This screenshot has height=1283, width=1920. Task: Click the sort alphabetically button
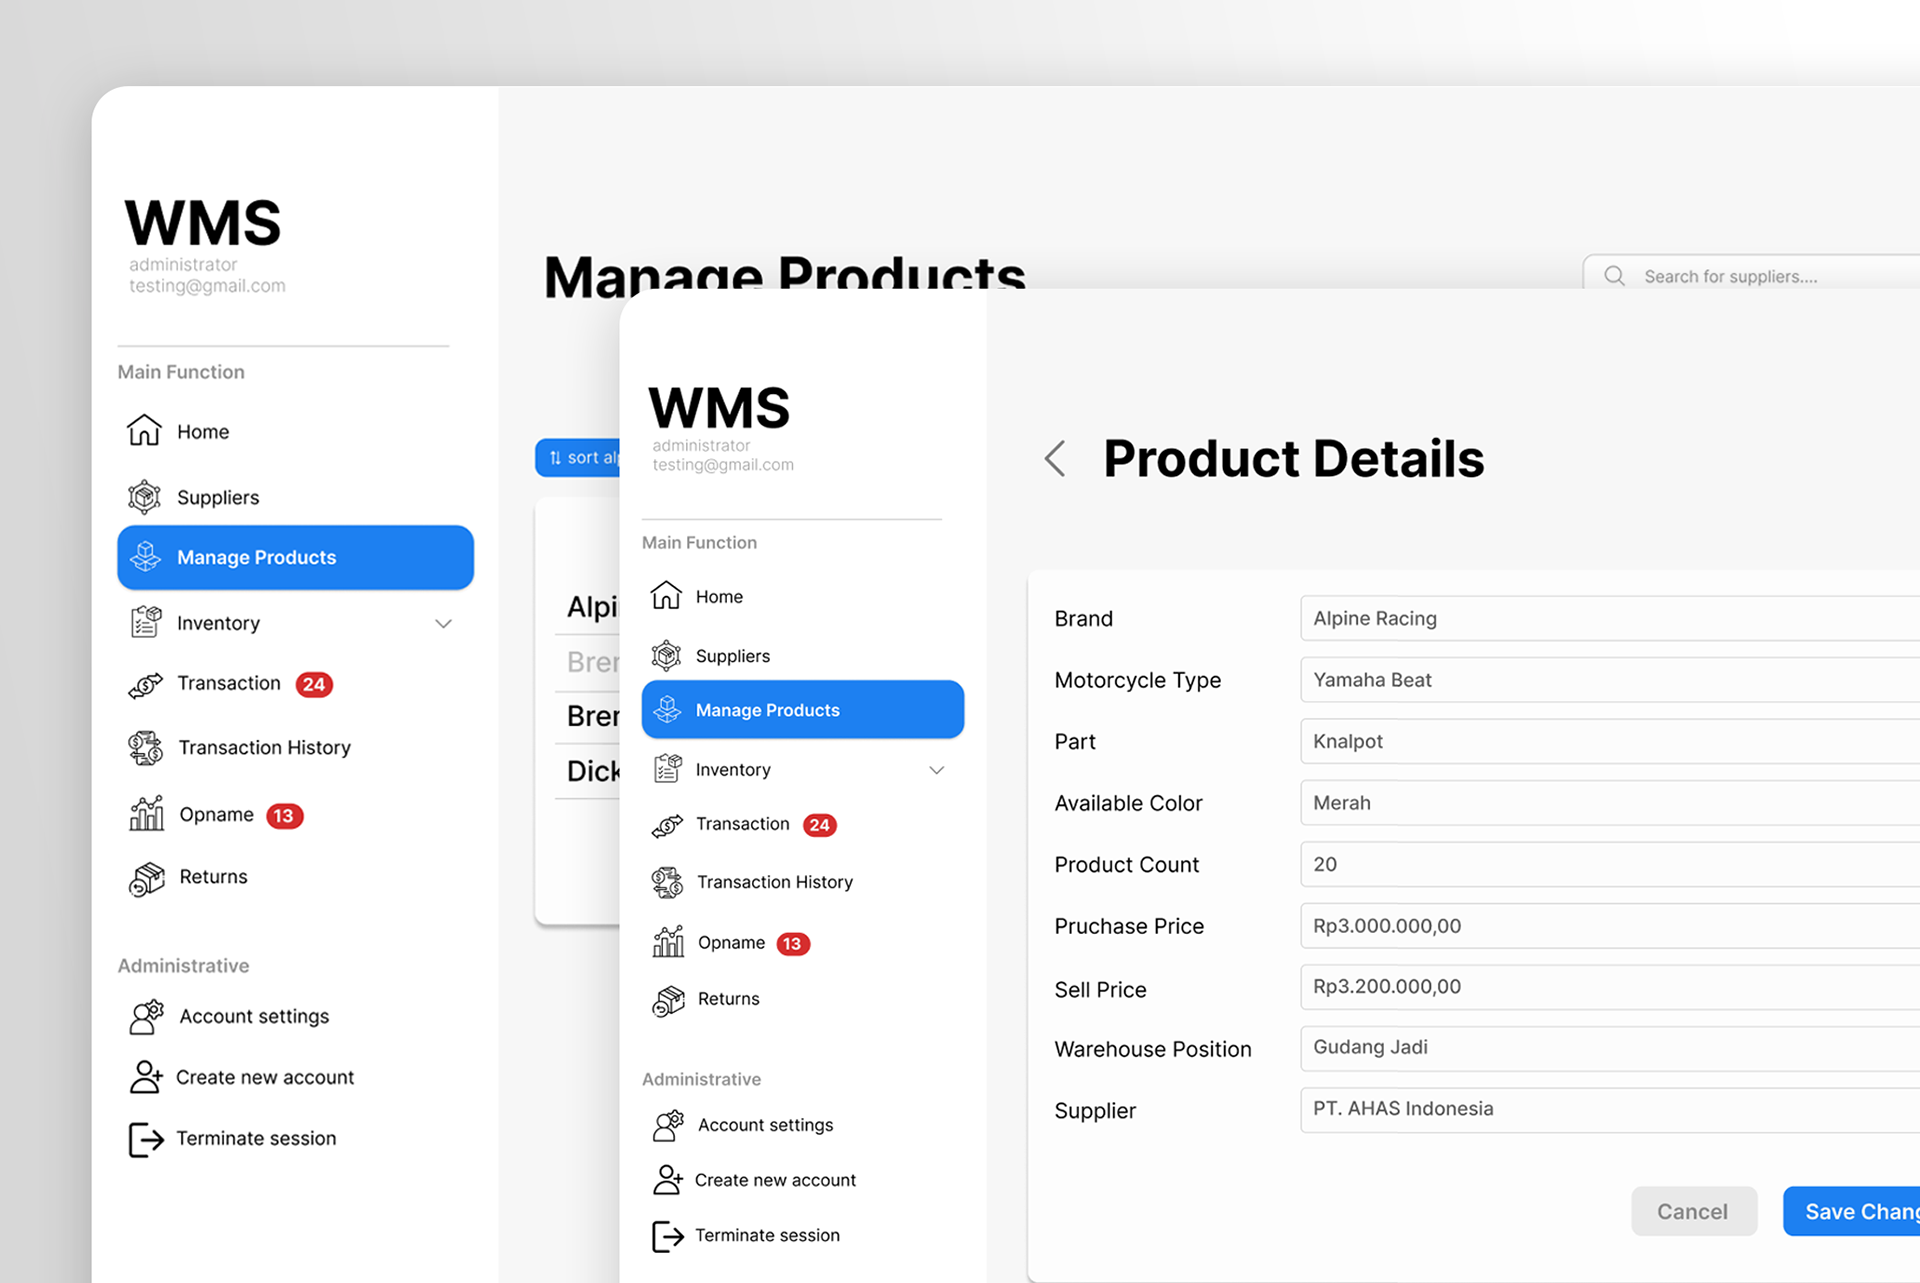(x=580, y=458)
